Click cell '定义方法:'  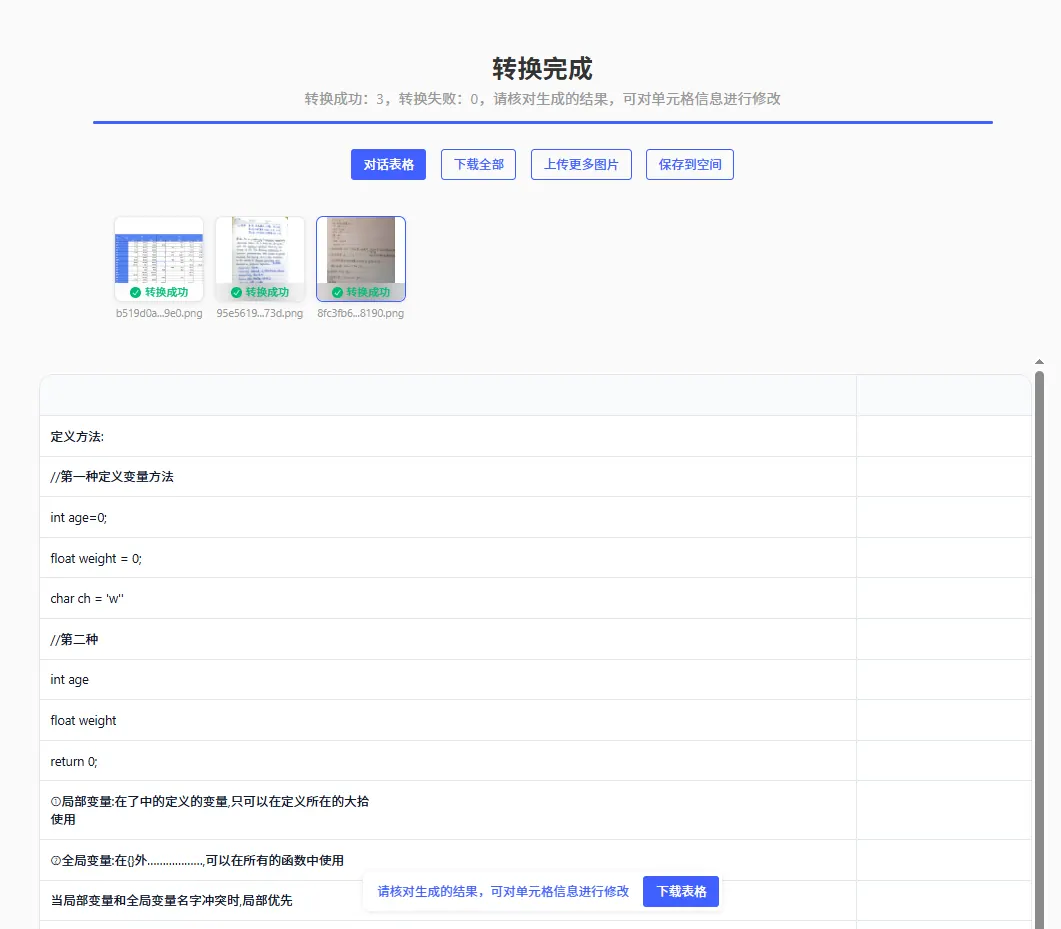pyautogui.click(x=448, y=436)
